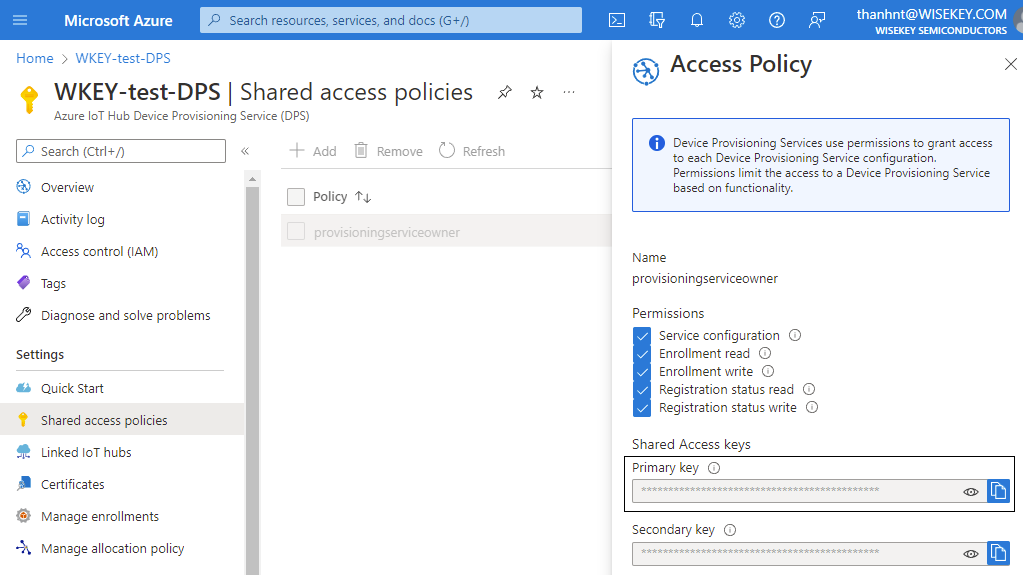The width and height of the screenshot is (1023, 575).
Task: Show the Primary key value
Action: 970,492
